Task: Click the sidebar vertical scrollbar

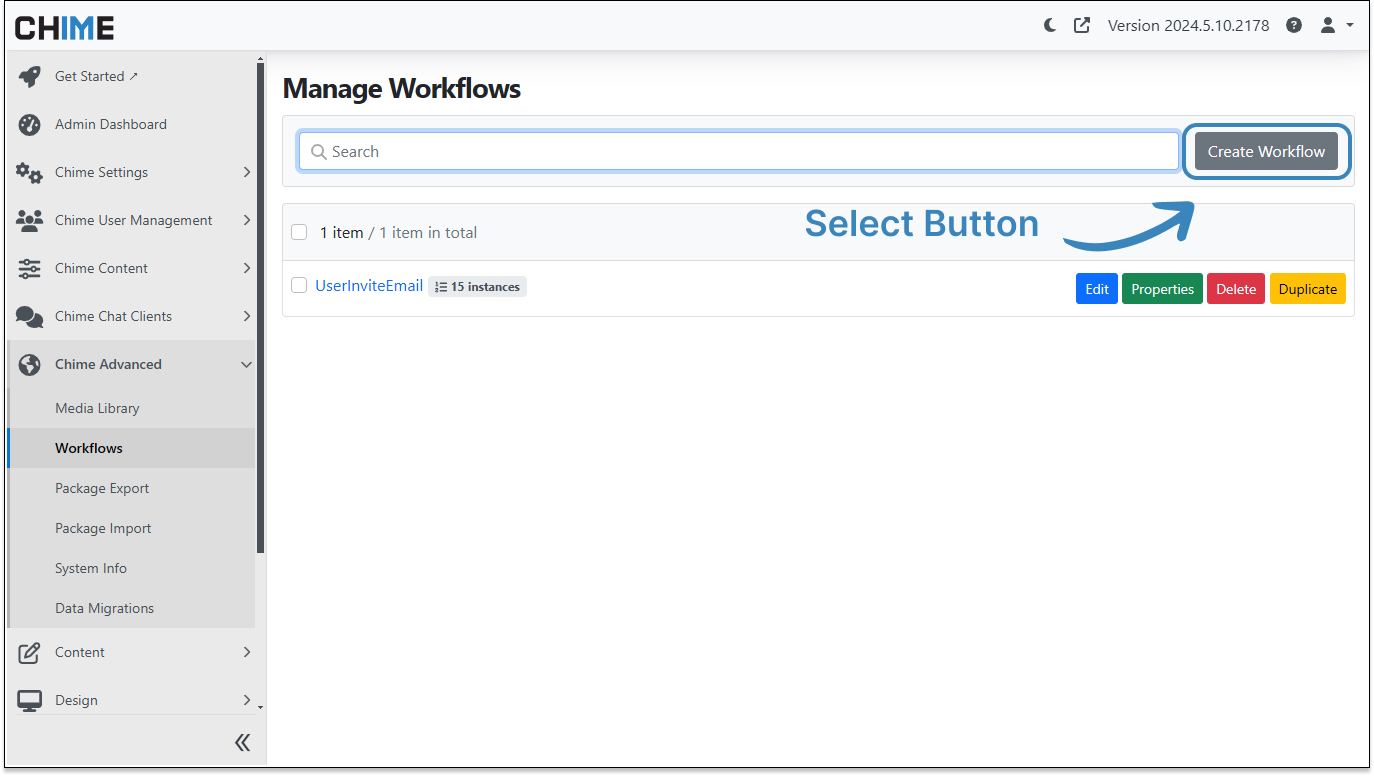Action: [261, 300]
